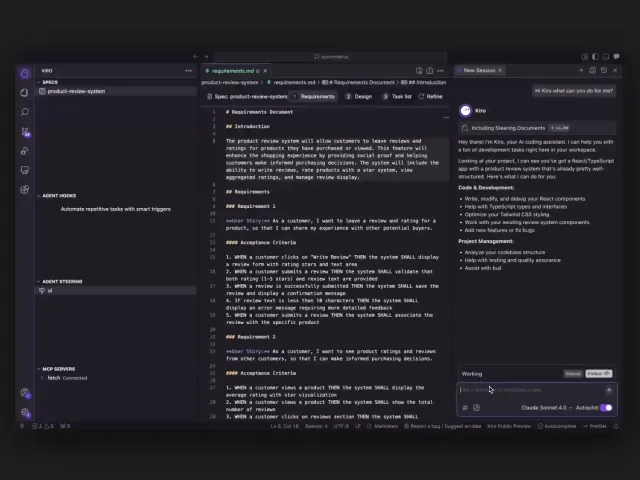Collapse the SPECS section
Image resolution: width=640 pixels, height=480 pixels.
tap(50, 82)
